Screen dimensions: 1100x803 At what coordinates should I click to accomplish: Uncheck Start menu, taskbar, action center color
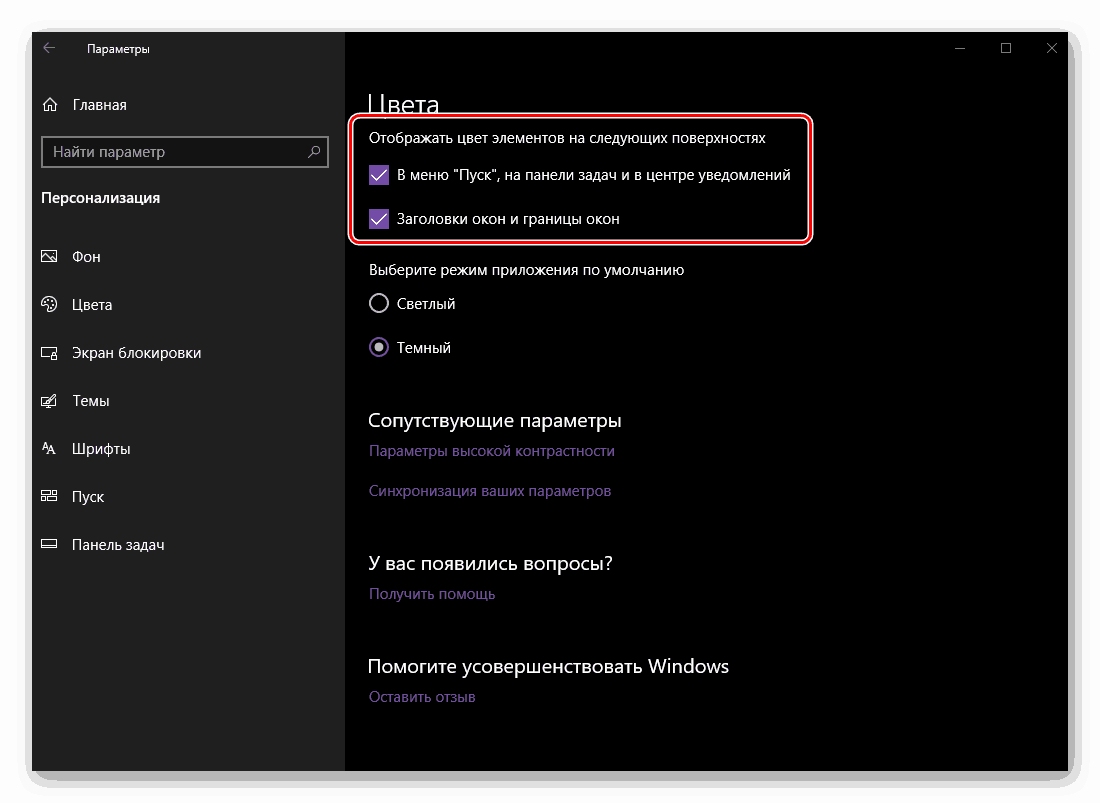click(x=379, y=175)
